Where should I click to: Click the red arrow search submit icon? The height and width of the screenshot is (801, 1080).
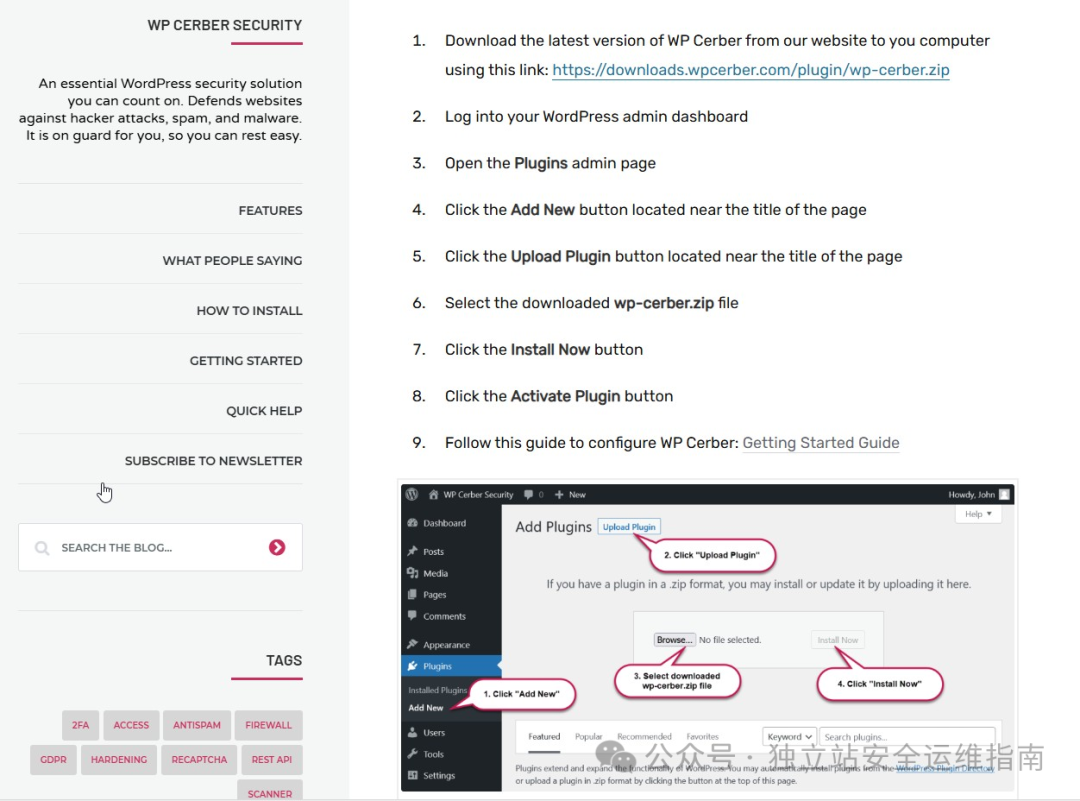point(277,547)
